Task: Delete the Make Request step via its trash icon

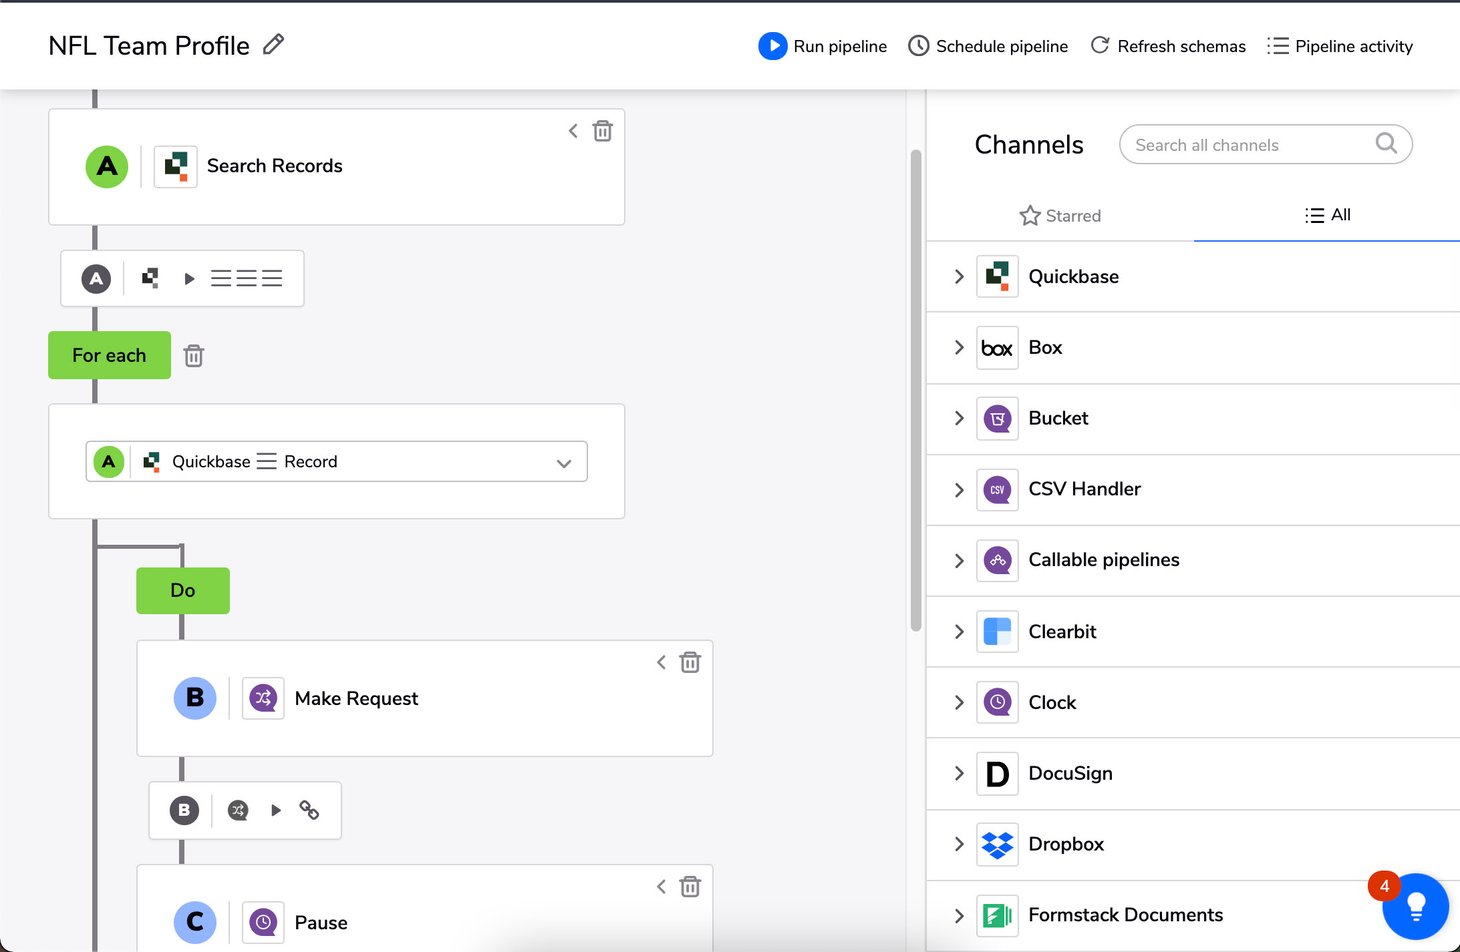Action: (x=690, y=662)
